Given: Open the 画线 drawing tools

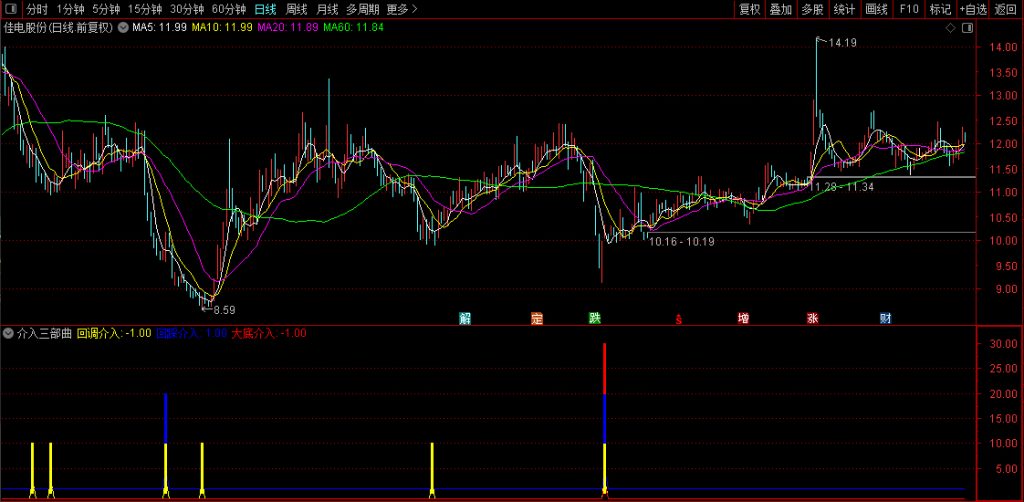Looking at the screenshot, I should click(877, 10).
